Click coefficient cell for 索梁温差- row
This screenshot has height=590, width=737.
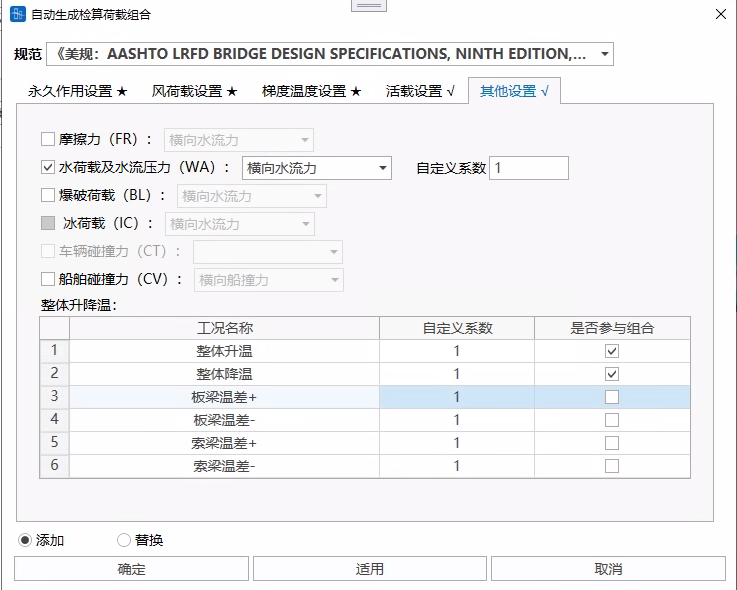(x=456, y=466)
